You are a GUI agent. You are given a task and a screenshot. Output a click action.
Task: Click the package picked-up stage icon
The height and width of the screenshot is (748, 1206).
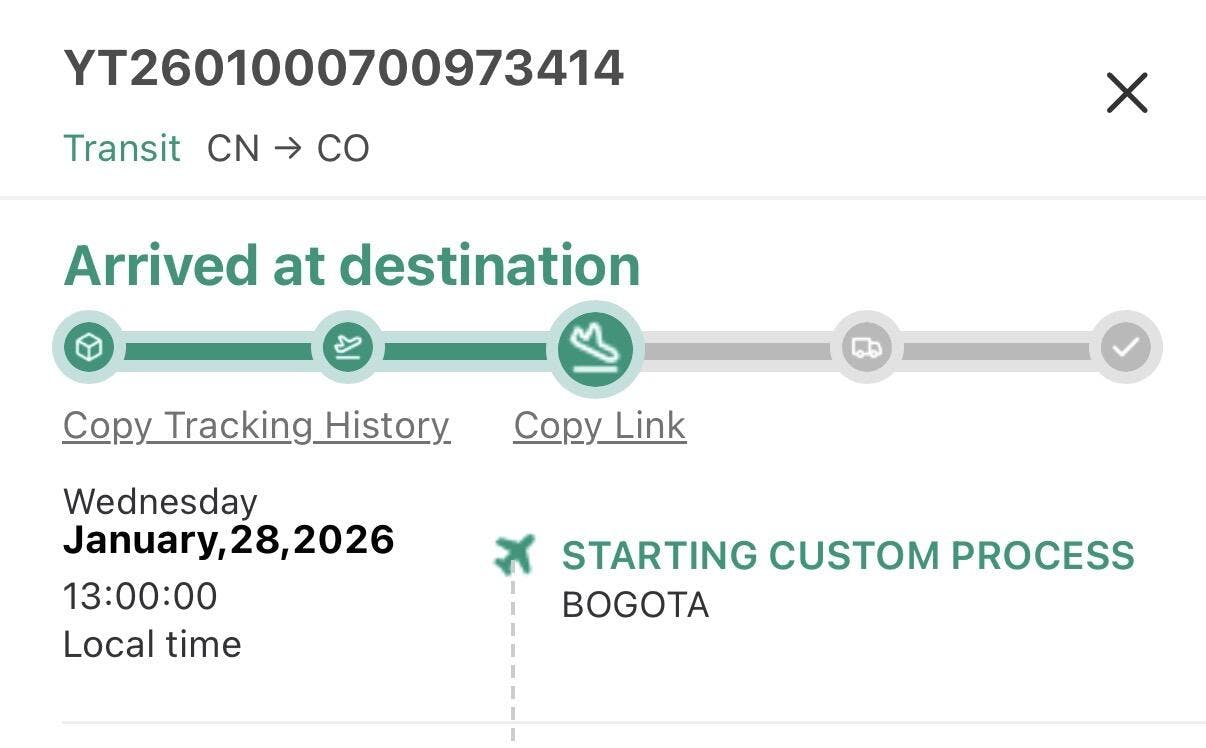[x=90, y=348]
